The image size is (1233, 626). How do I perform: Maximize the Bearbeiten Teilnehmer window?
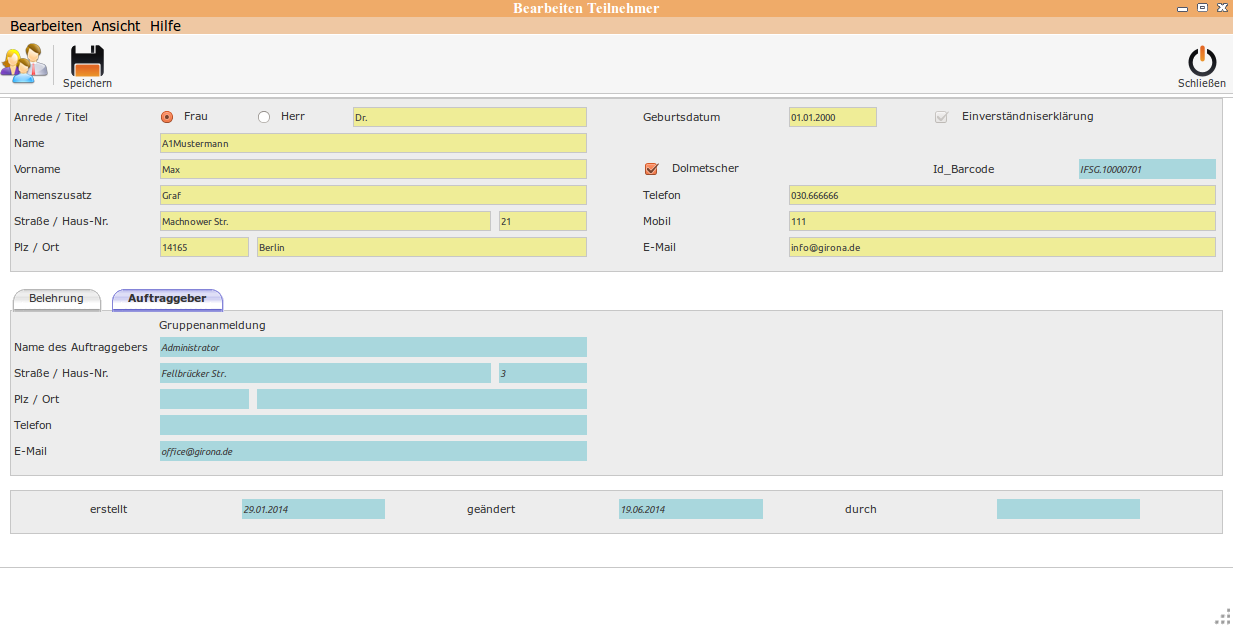point(1202,8)
